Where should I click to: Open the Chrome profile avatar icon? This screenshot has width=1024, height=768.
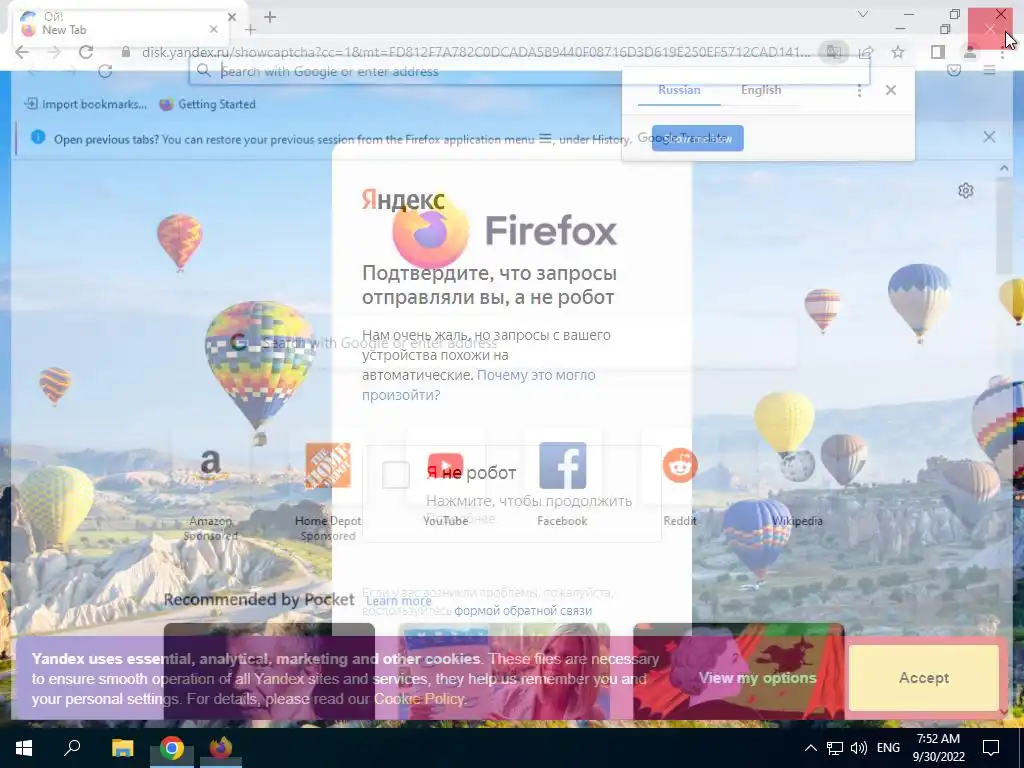[970, 52]
